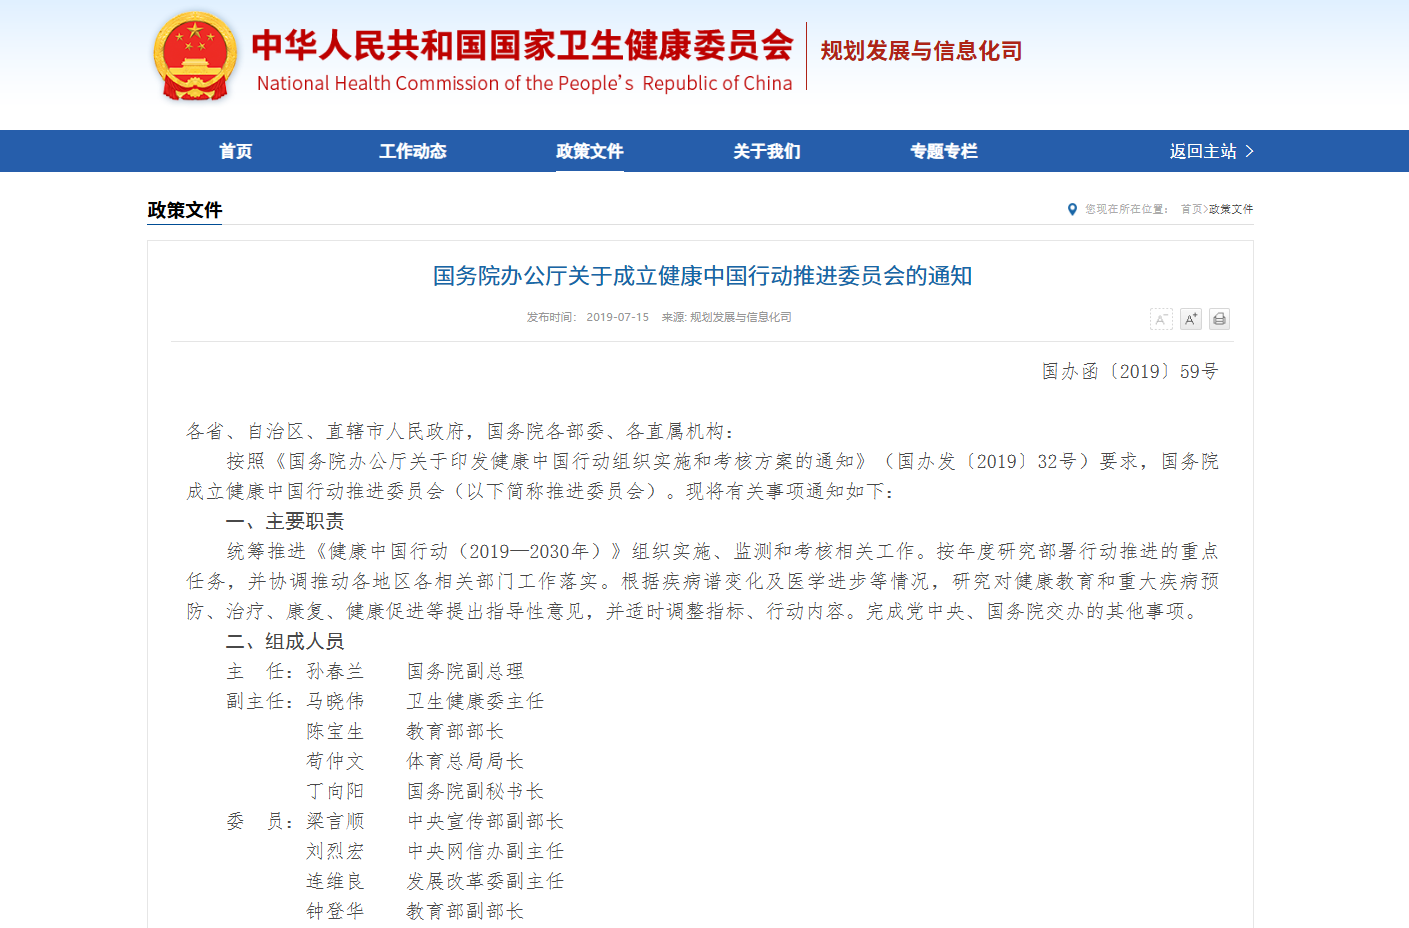Click 政策文件 in the breadcrumb trail
1409x928 pixels.
1233,208
